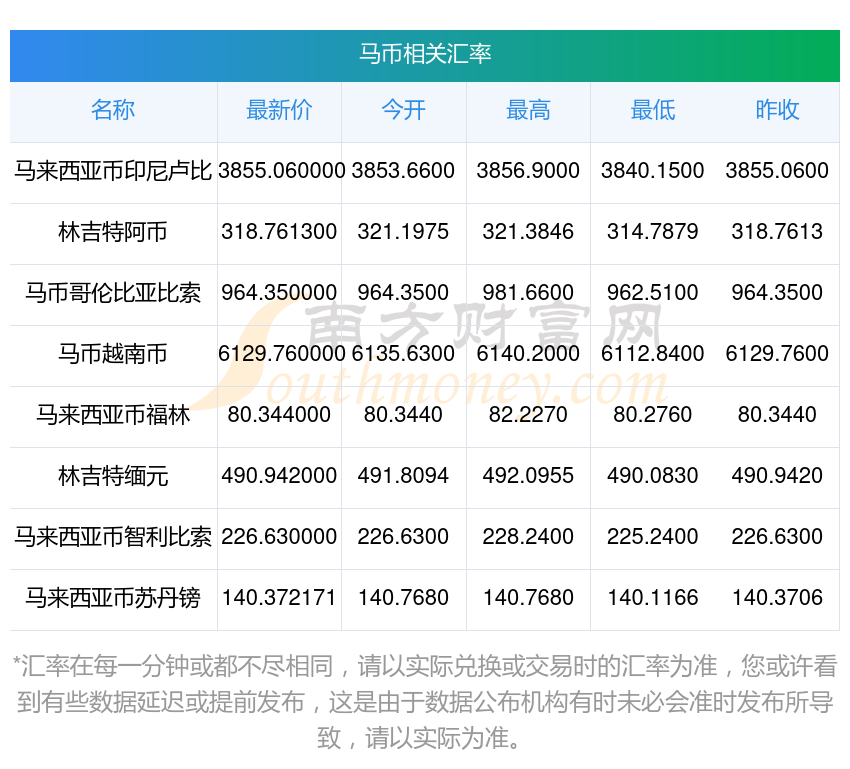Click the opening value 321.1975
This screenshot has width=850, height=769.
tap(403, 232)
